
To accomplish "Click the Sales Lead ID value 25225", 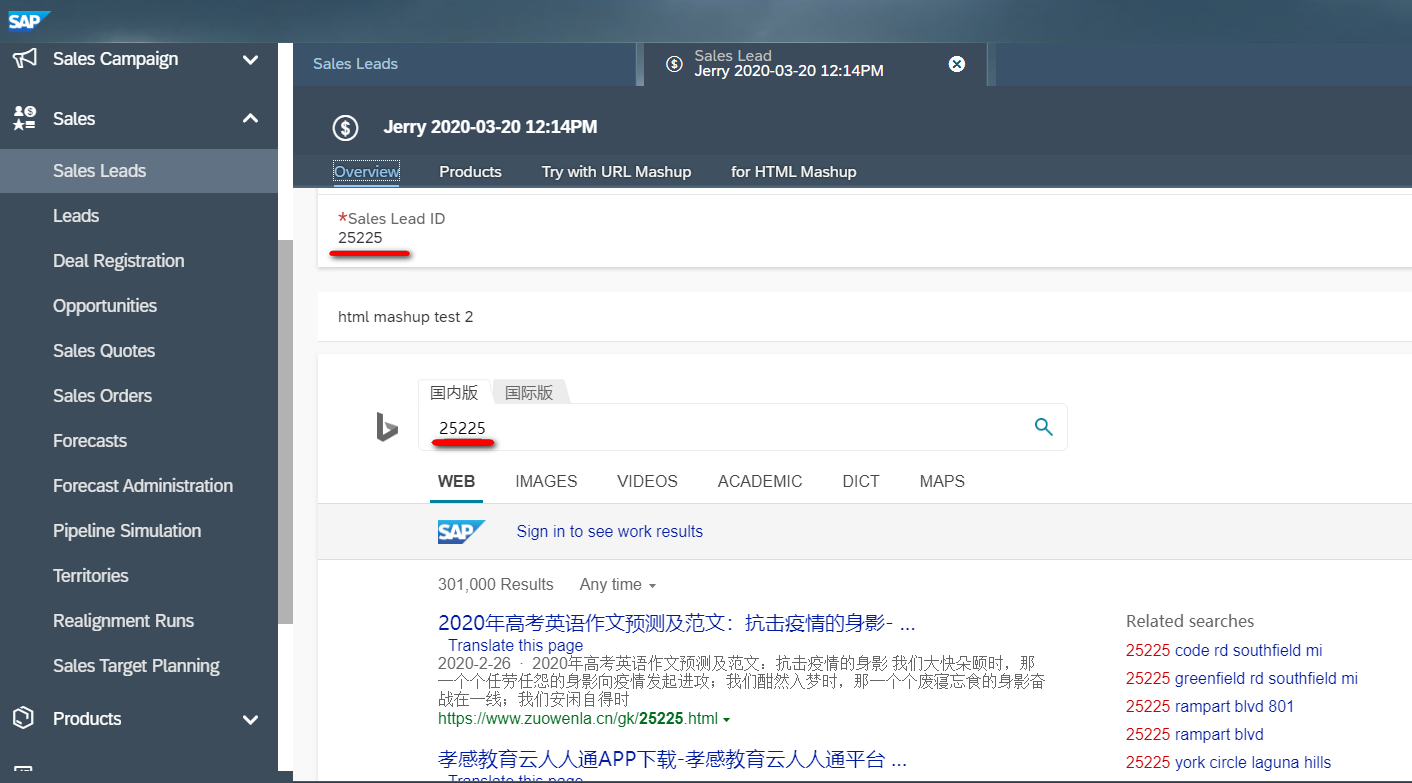I will (x=360, y=238).
